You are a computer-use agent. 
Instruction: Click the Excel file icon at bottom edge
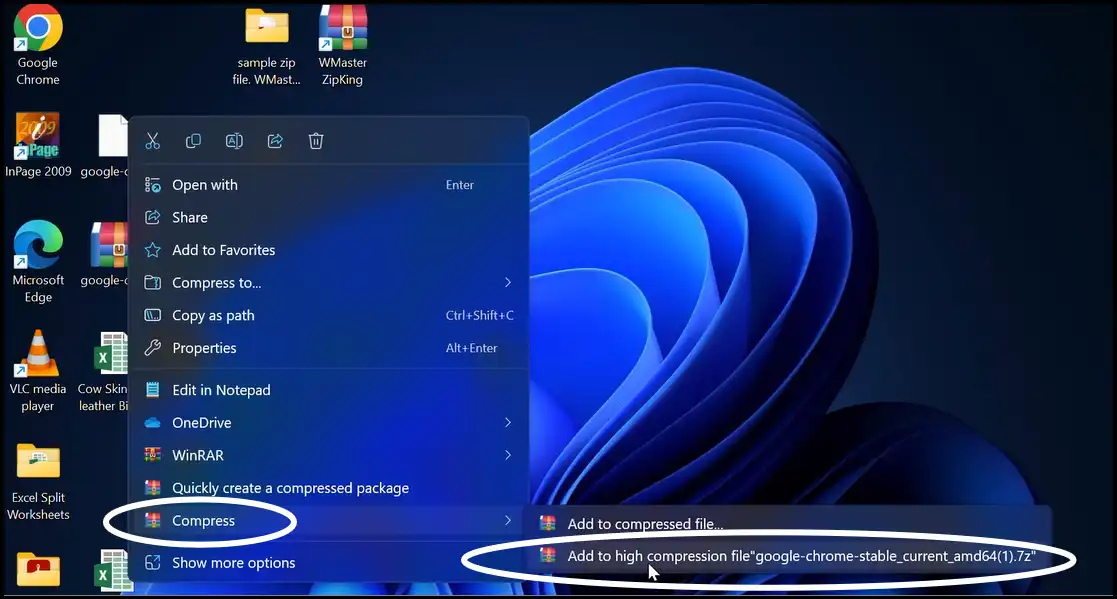click(112, 571)
